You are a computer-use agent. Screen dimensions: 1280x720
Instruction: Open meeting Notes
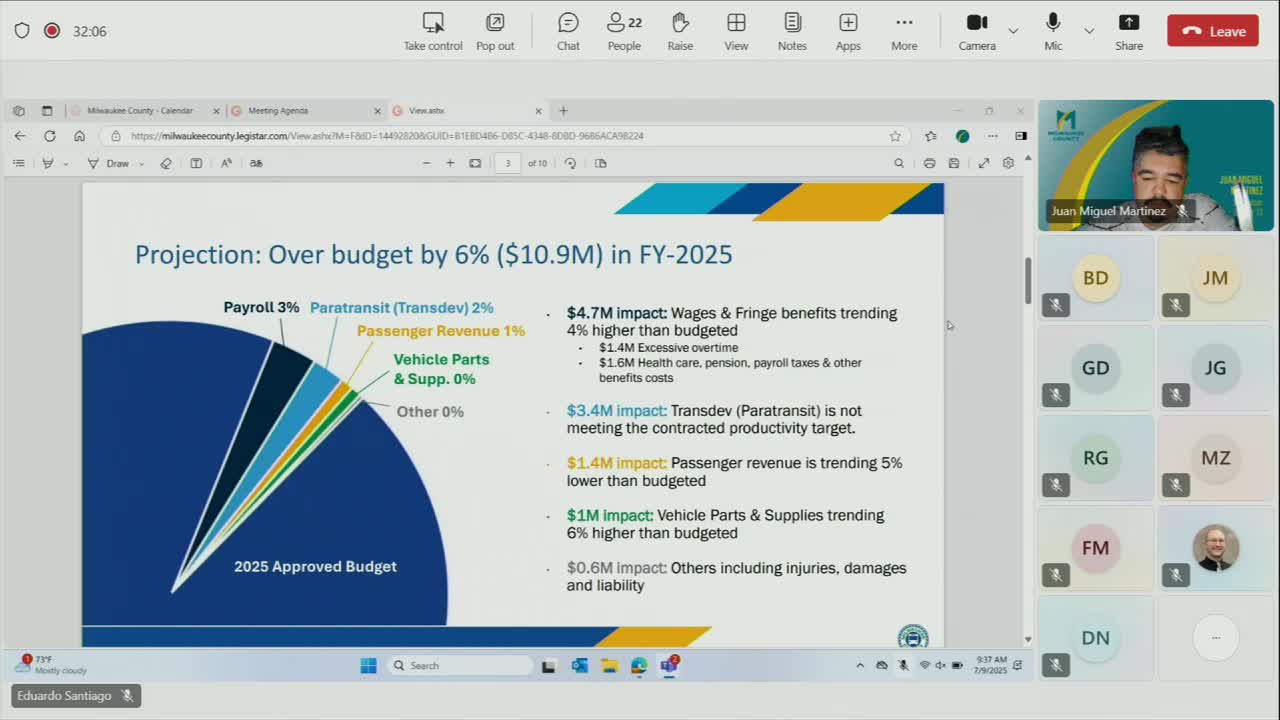tap(792, 32)
